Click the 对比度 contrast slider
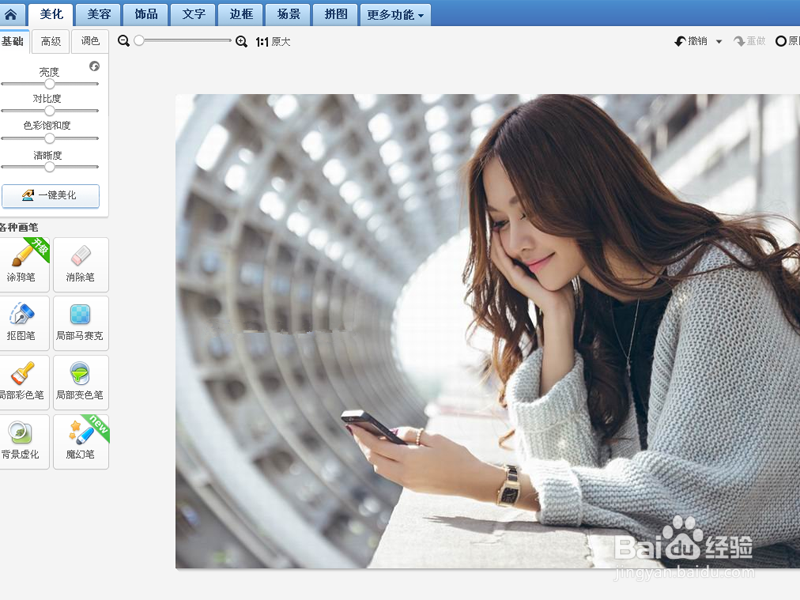Viewport: 800px width, 600px height. [49, 110]
